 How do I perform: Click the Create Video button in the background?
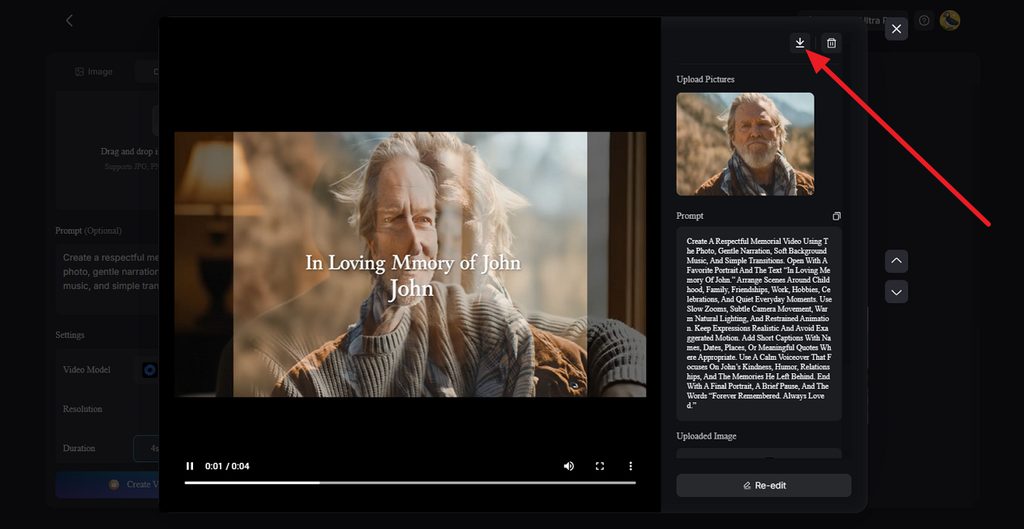(x=108, y=485)
